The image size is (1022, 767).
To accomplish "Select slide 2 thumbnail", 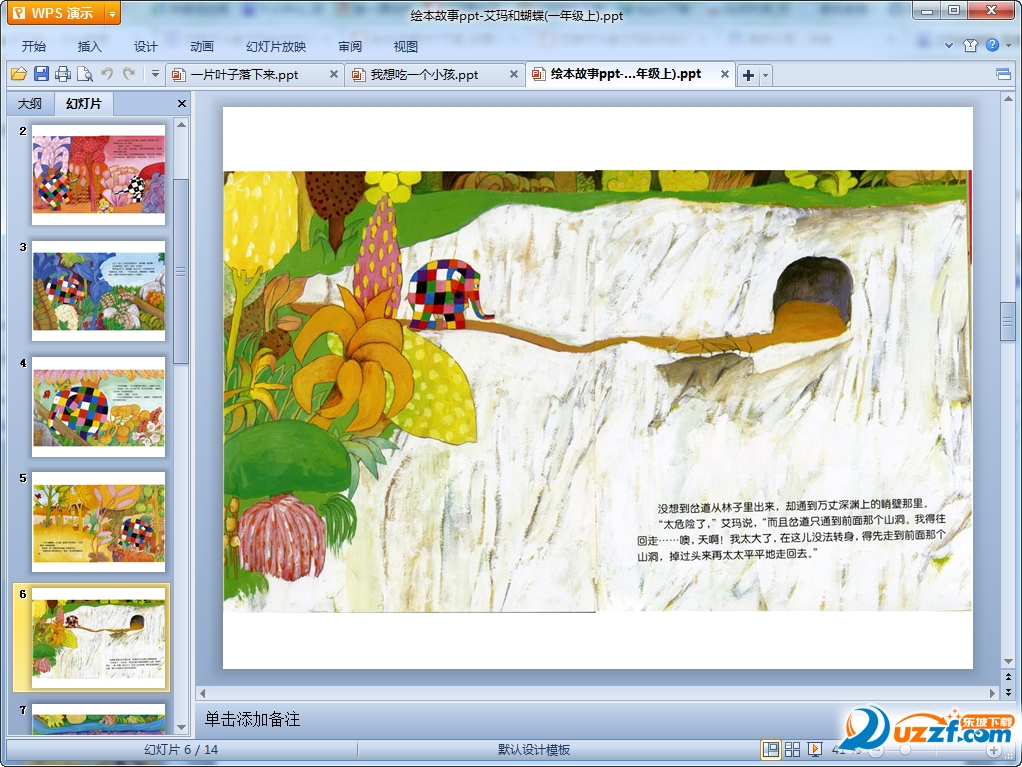I will pyautogui.click(x=98, y=175).
